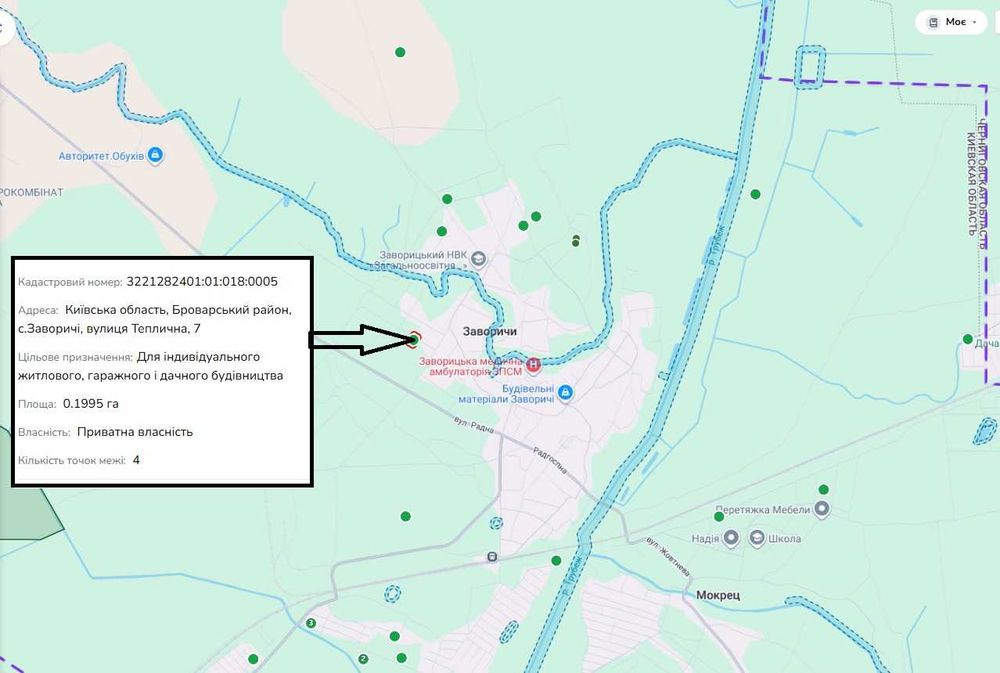Open the cluster marker numbered 3
Screen dimensions: 1000x673
[311, 623]
